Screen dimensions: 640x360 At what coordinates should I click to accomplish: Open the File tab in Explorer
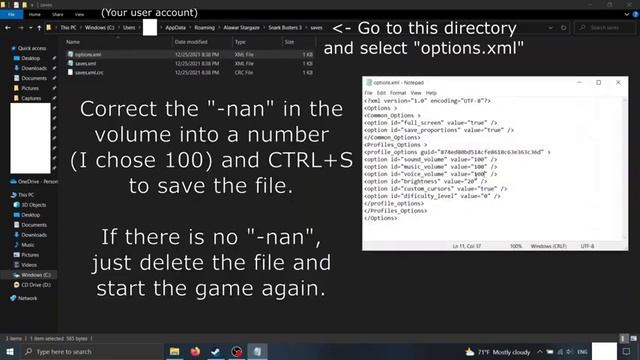(x=11, y=14)
